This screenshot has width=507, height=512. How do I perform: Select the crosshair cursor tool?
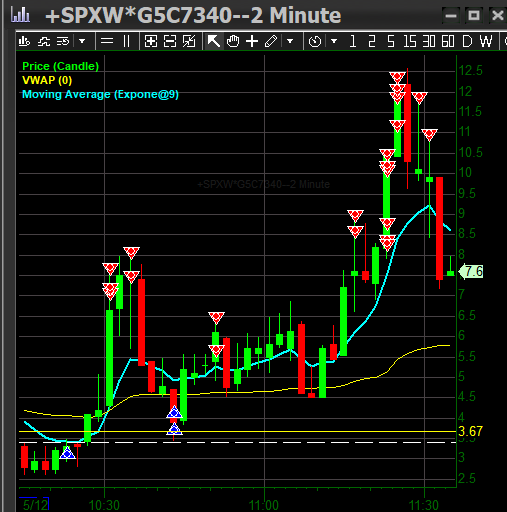coord(252,42)
